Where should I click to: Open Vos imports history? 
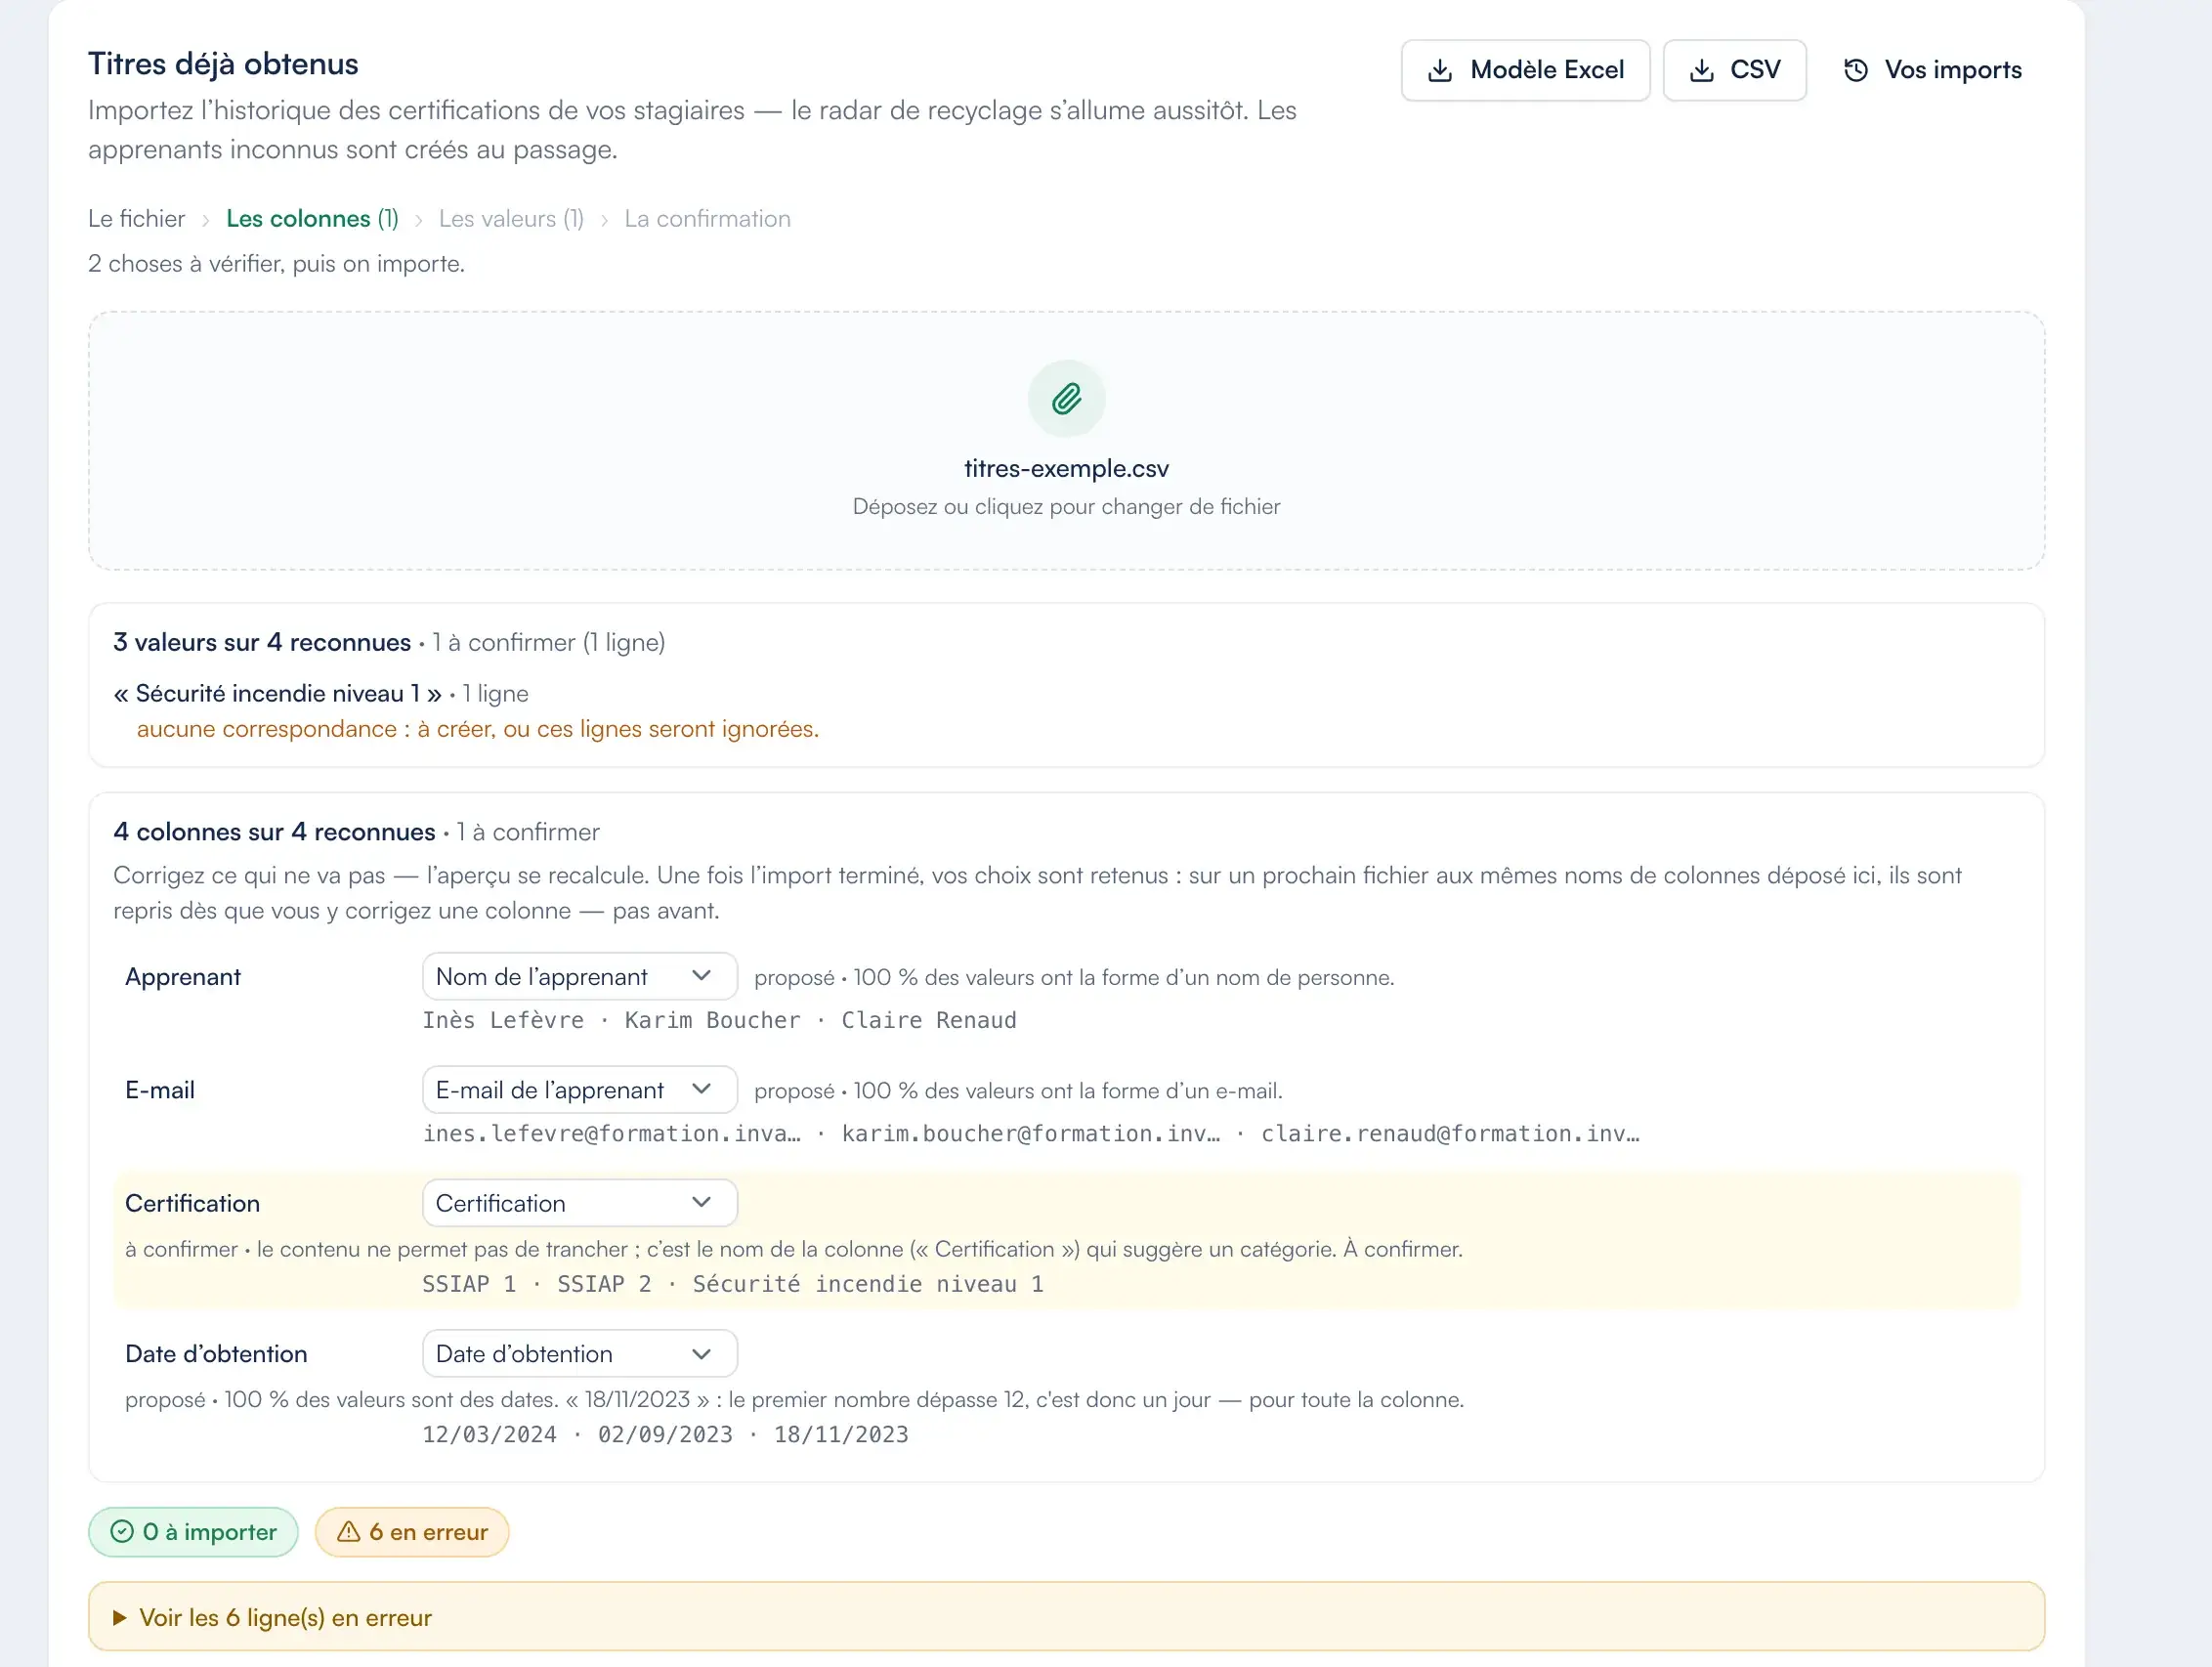(1932, 70)
